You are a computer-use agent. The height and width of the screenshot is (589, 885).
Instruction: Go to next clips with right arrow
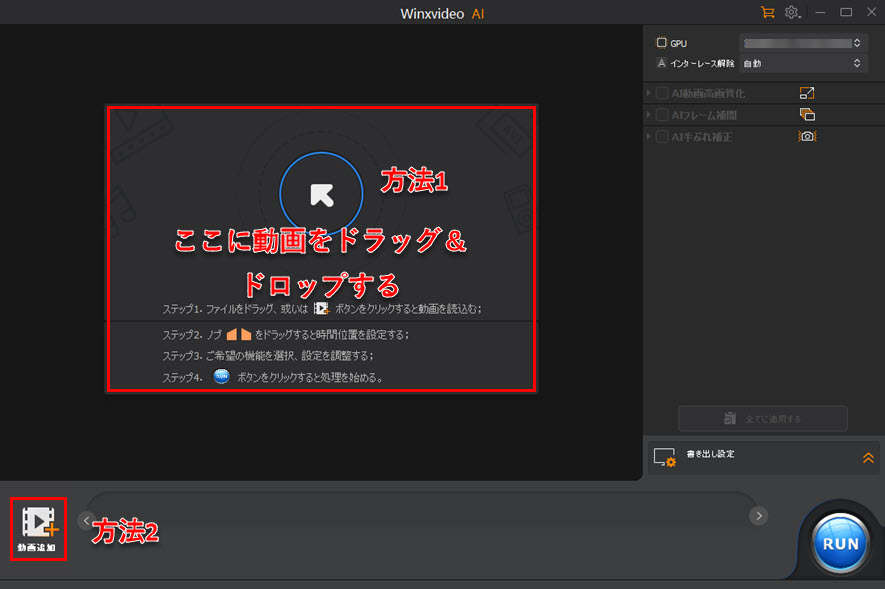(x=759, y=516)
